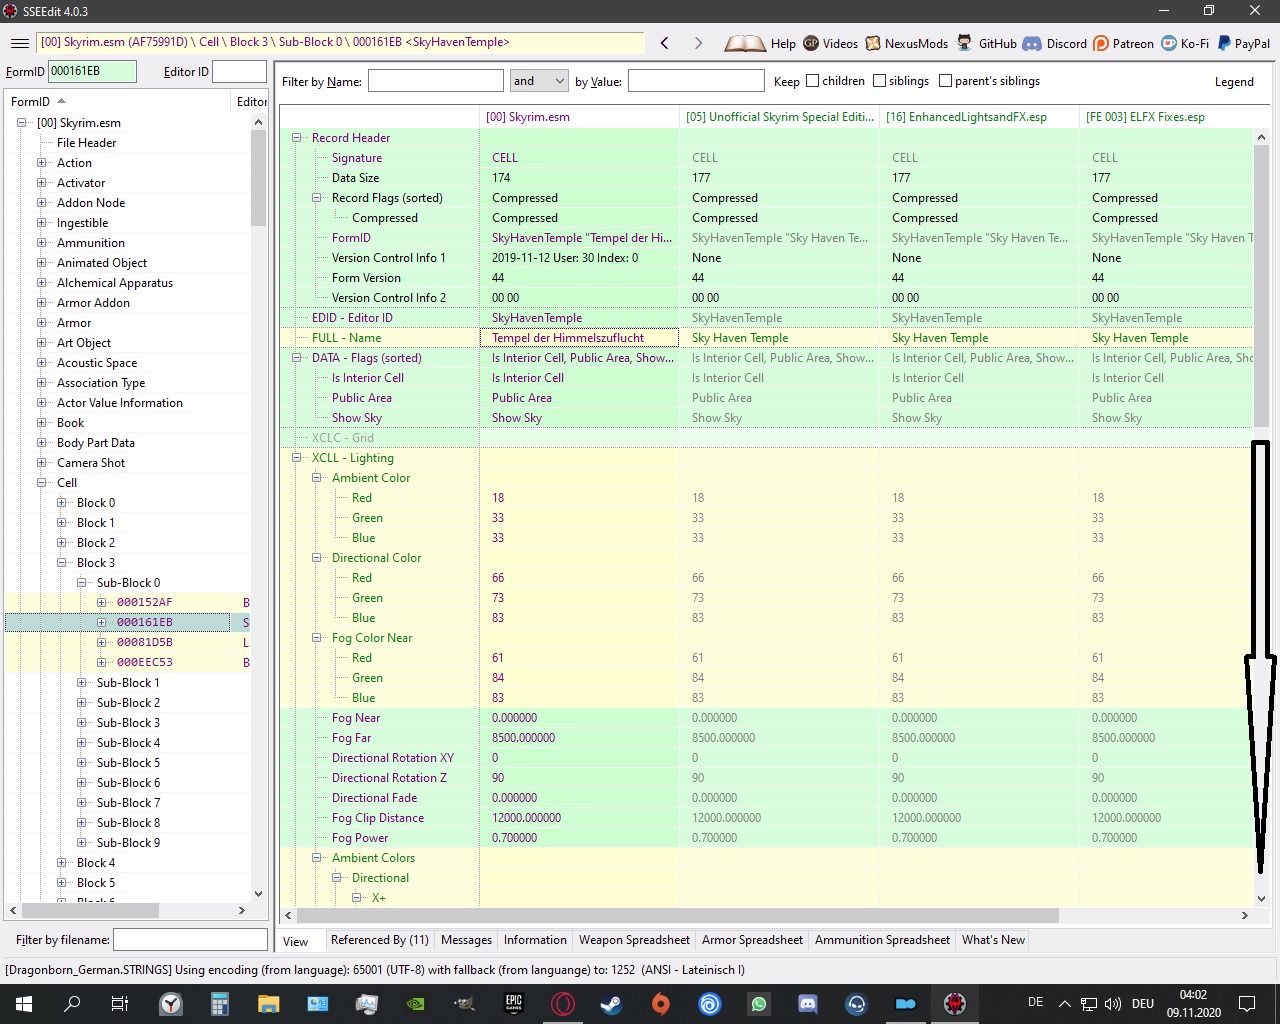Click the Legend button
Image resolution: width=1280 pixels, height=1024 pixels.
(1233, 82)
